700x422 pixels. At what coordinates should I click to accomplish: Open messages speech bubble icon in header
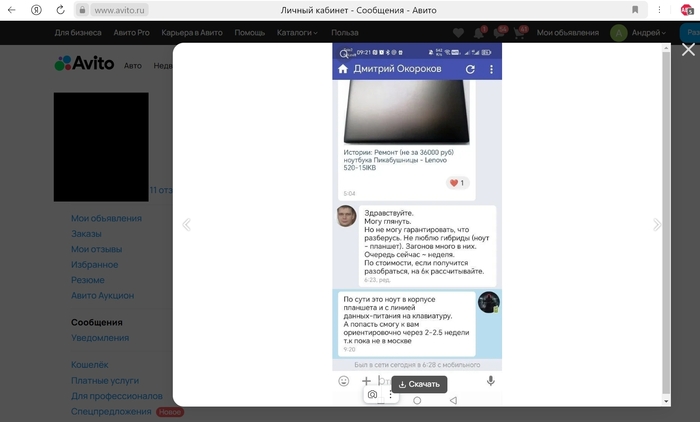tap(499, 33)
